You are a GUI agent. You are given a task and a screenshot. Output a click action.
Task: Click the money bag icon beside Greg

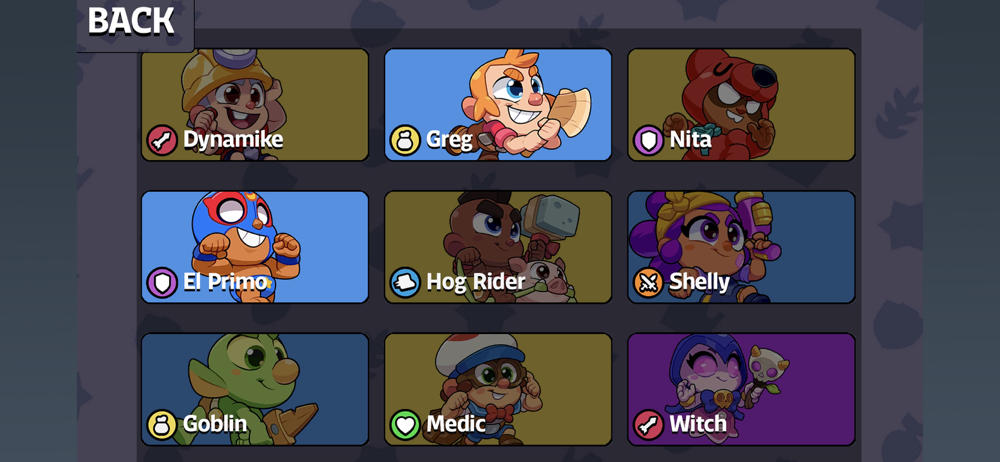point(406,140)
